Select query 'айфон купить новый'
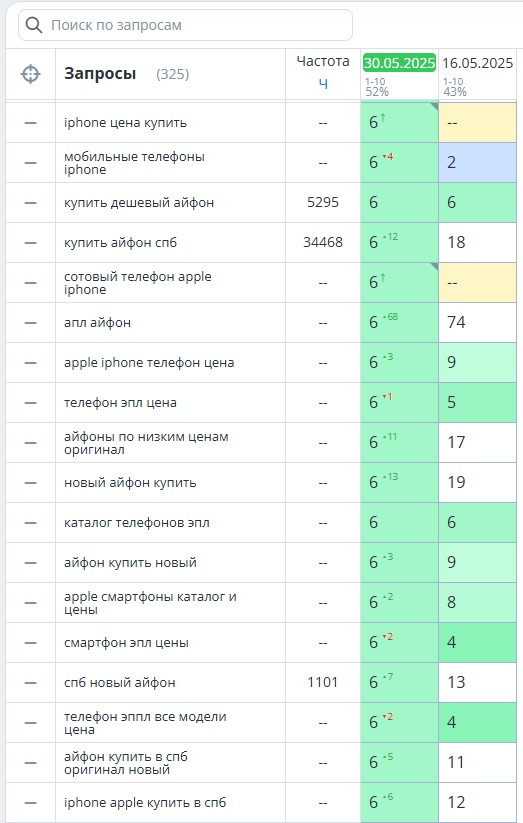This screenshot has width=523, height=823. click(x=130, y=563)
